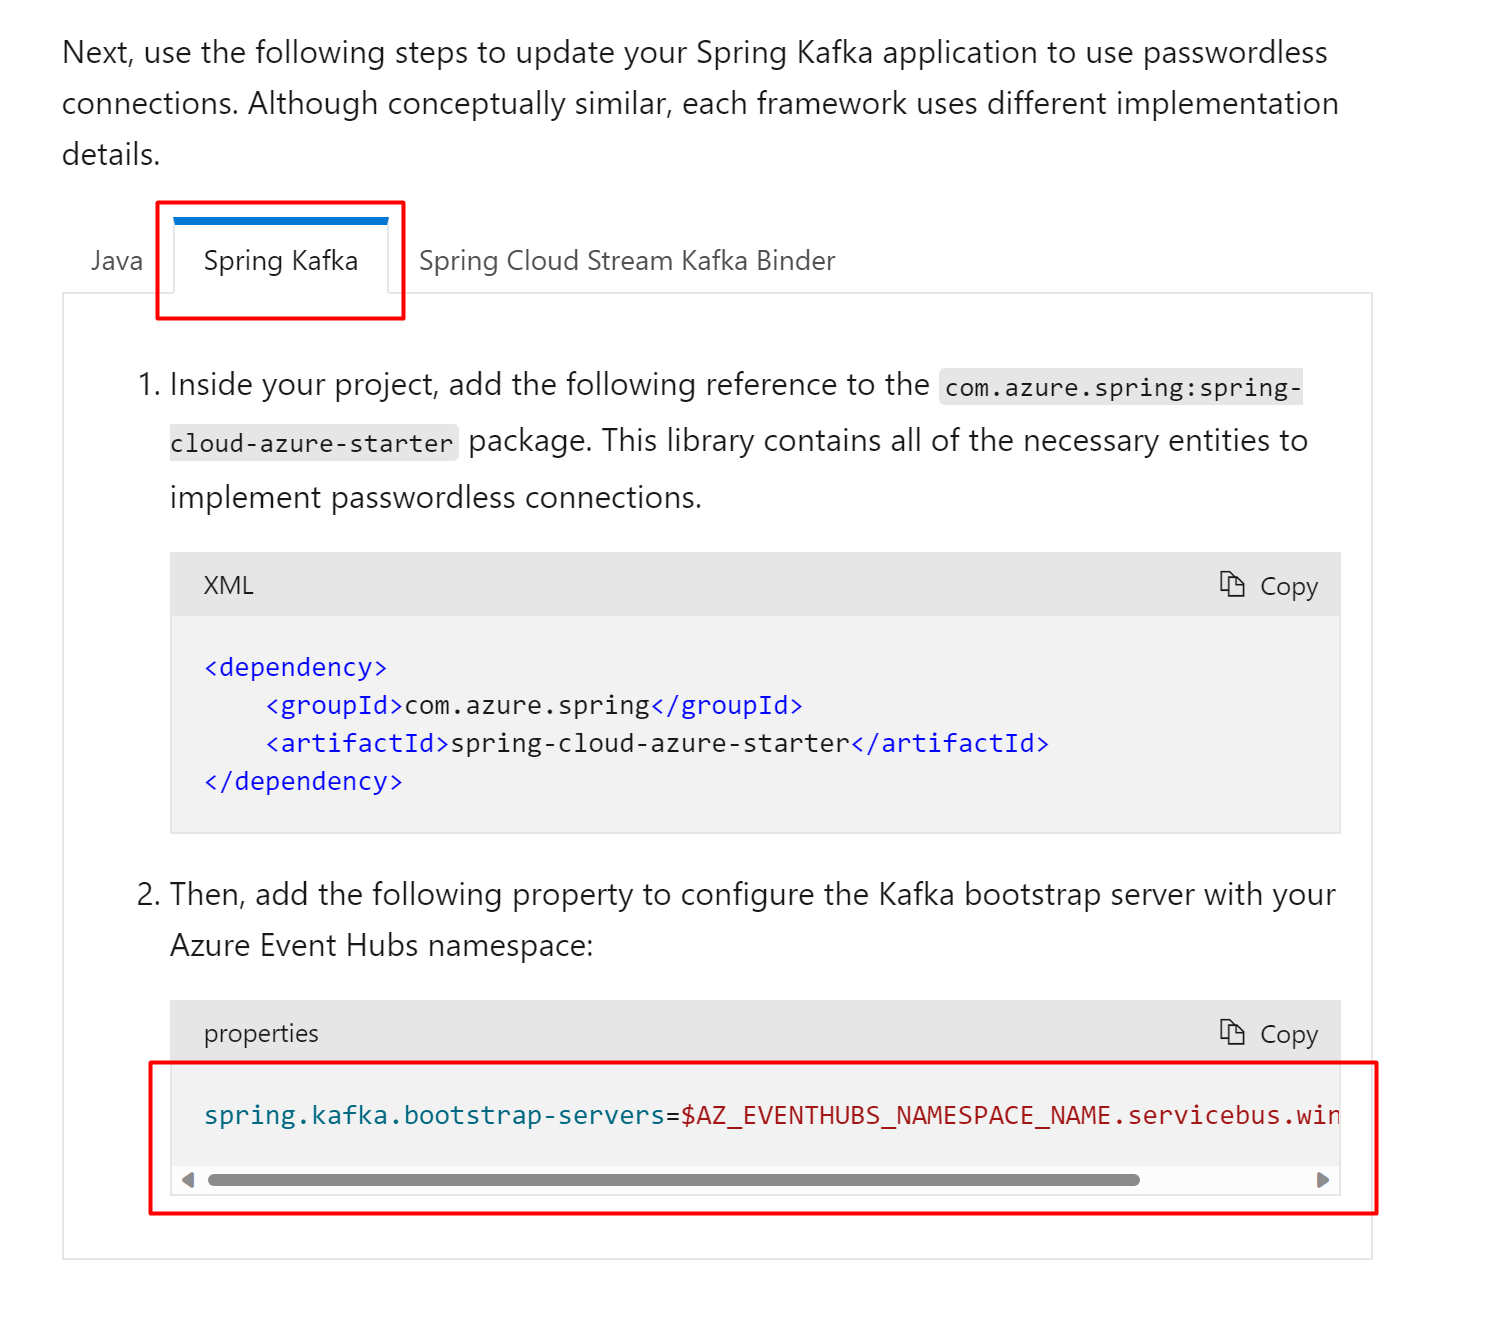Select the Spring Kafka tab

tap(280, 261)
